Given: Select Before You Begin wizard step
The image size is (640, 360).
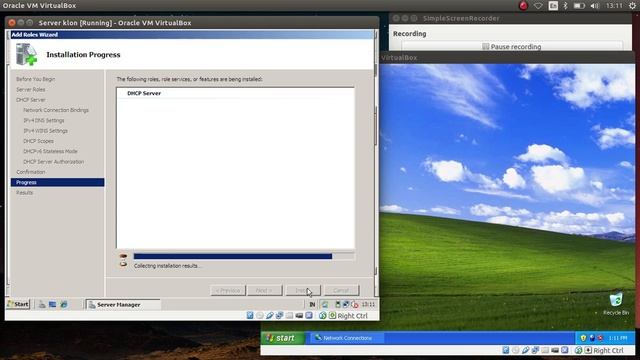Looking at the screenshot, I should 36,79.
